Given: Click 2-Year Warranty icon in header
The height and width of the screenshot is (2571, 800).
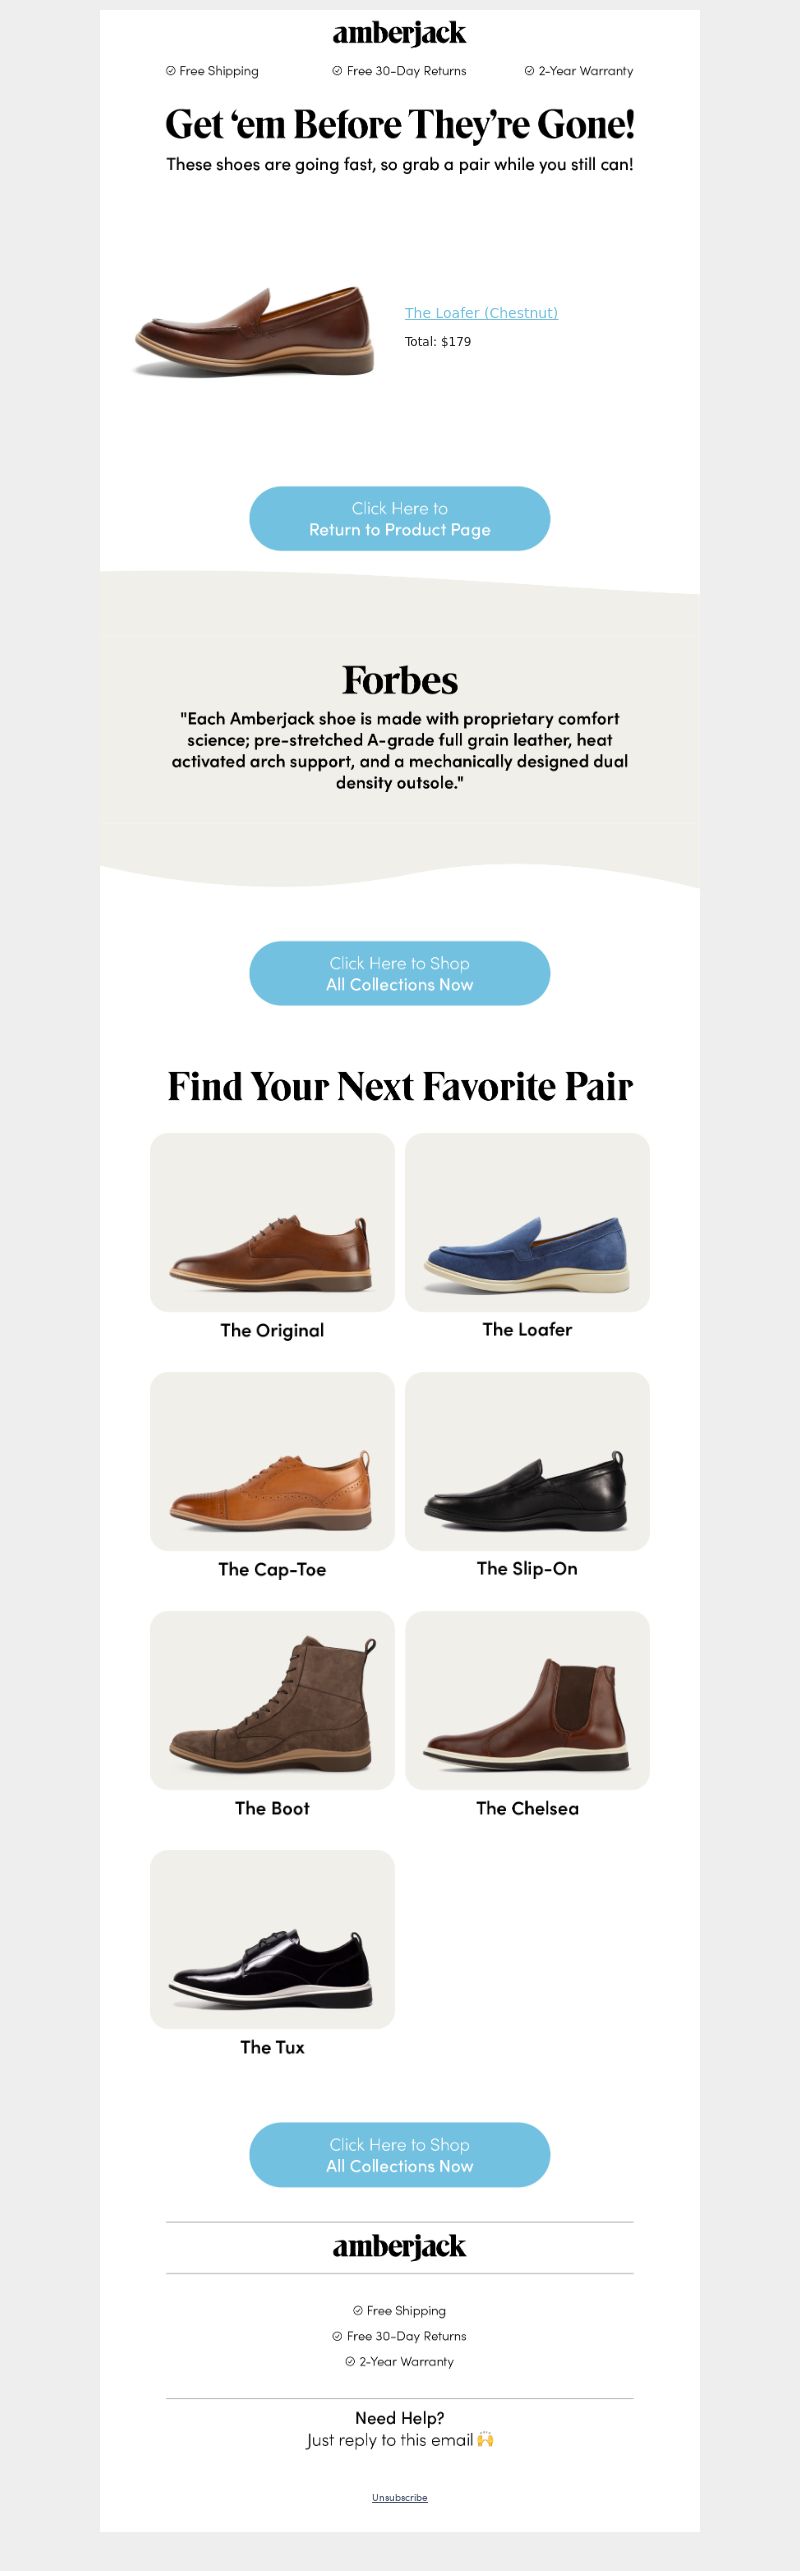Looking at the screenshot, I should tap(529, 71).
